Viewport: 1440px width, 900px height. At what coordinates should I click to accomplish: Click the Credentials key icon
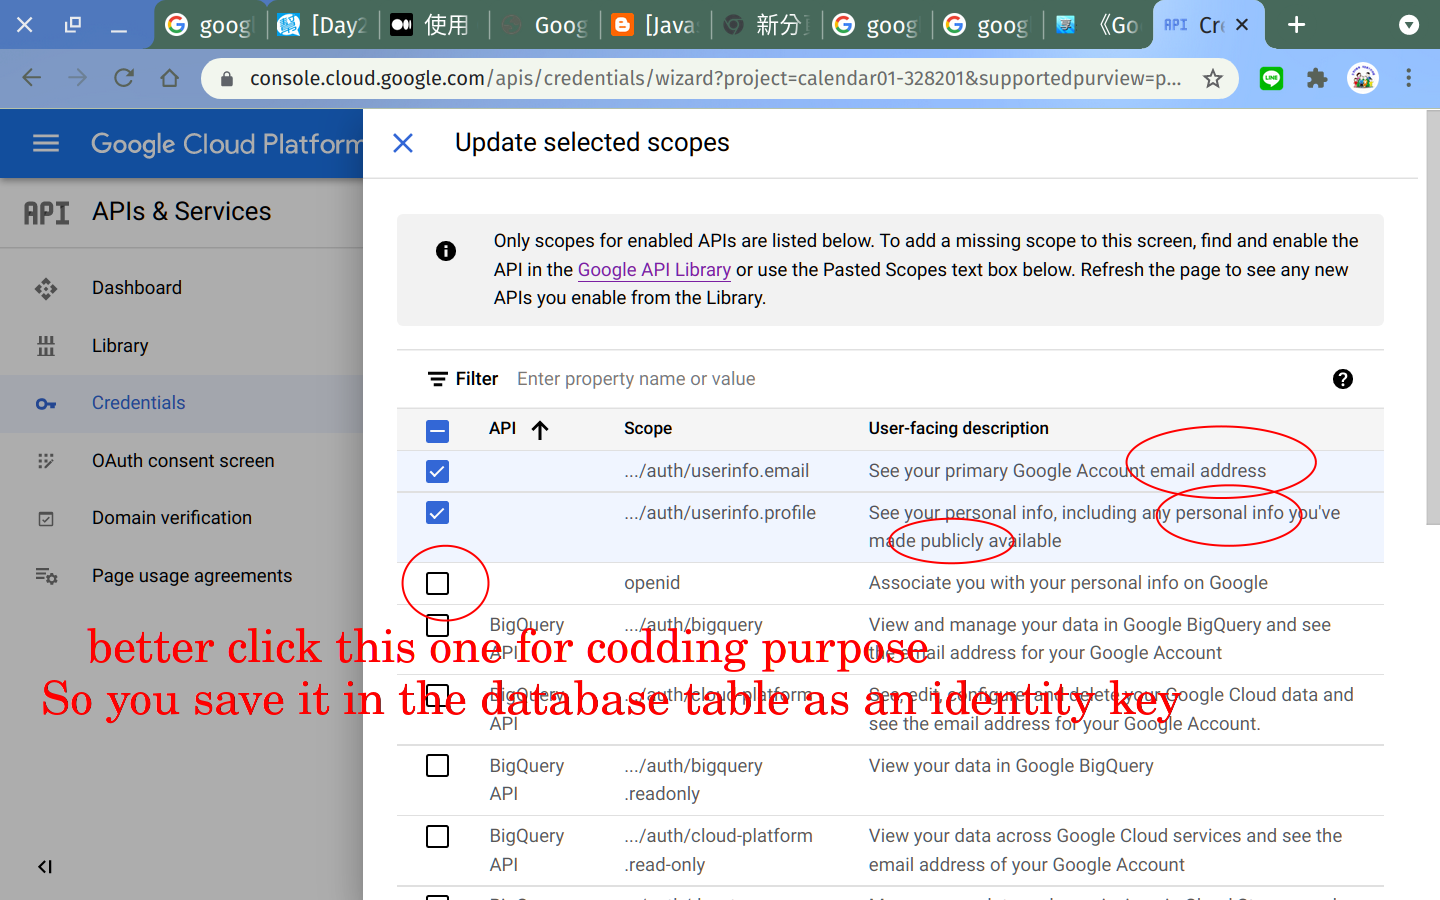coord(46,404)
